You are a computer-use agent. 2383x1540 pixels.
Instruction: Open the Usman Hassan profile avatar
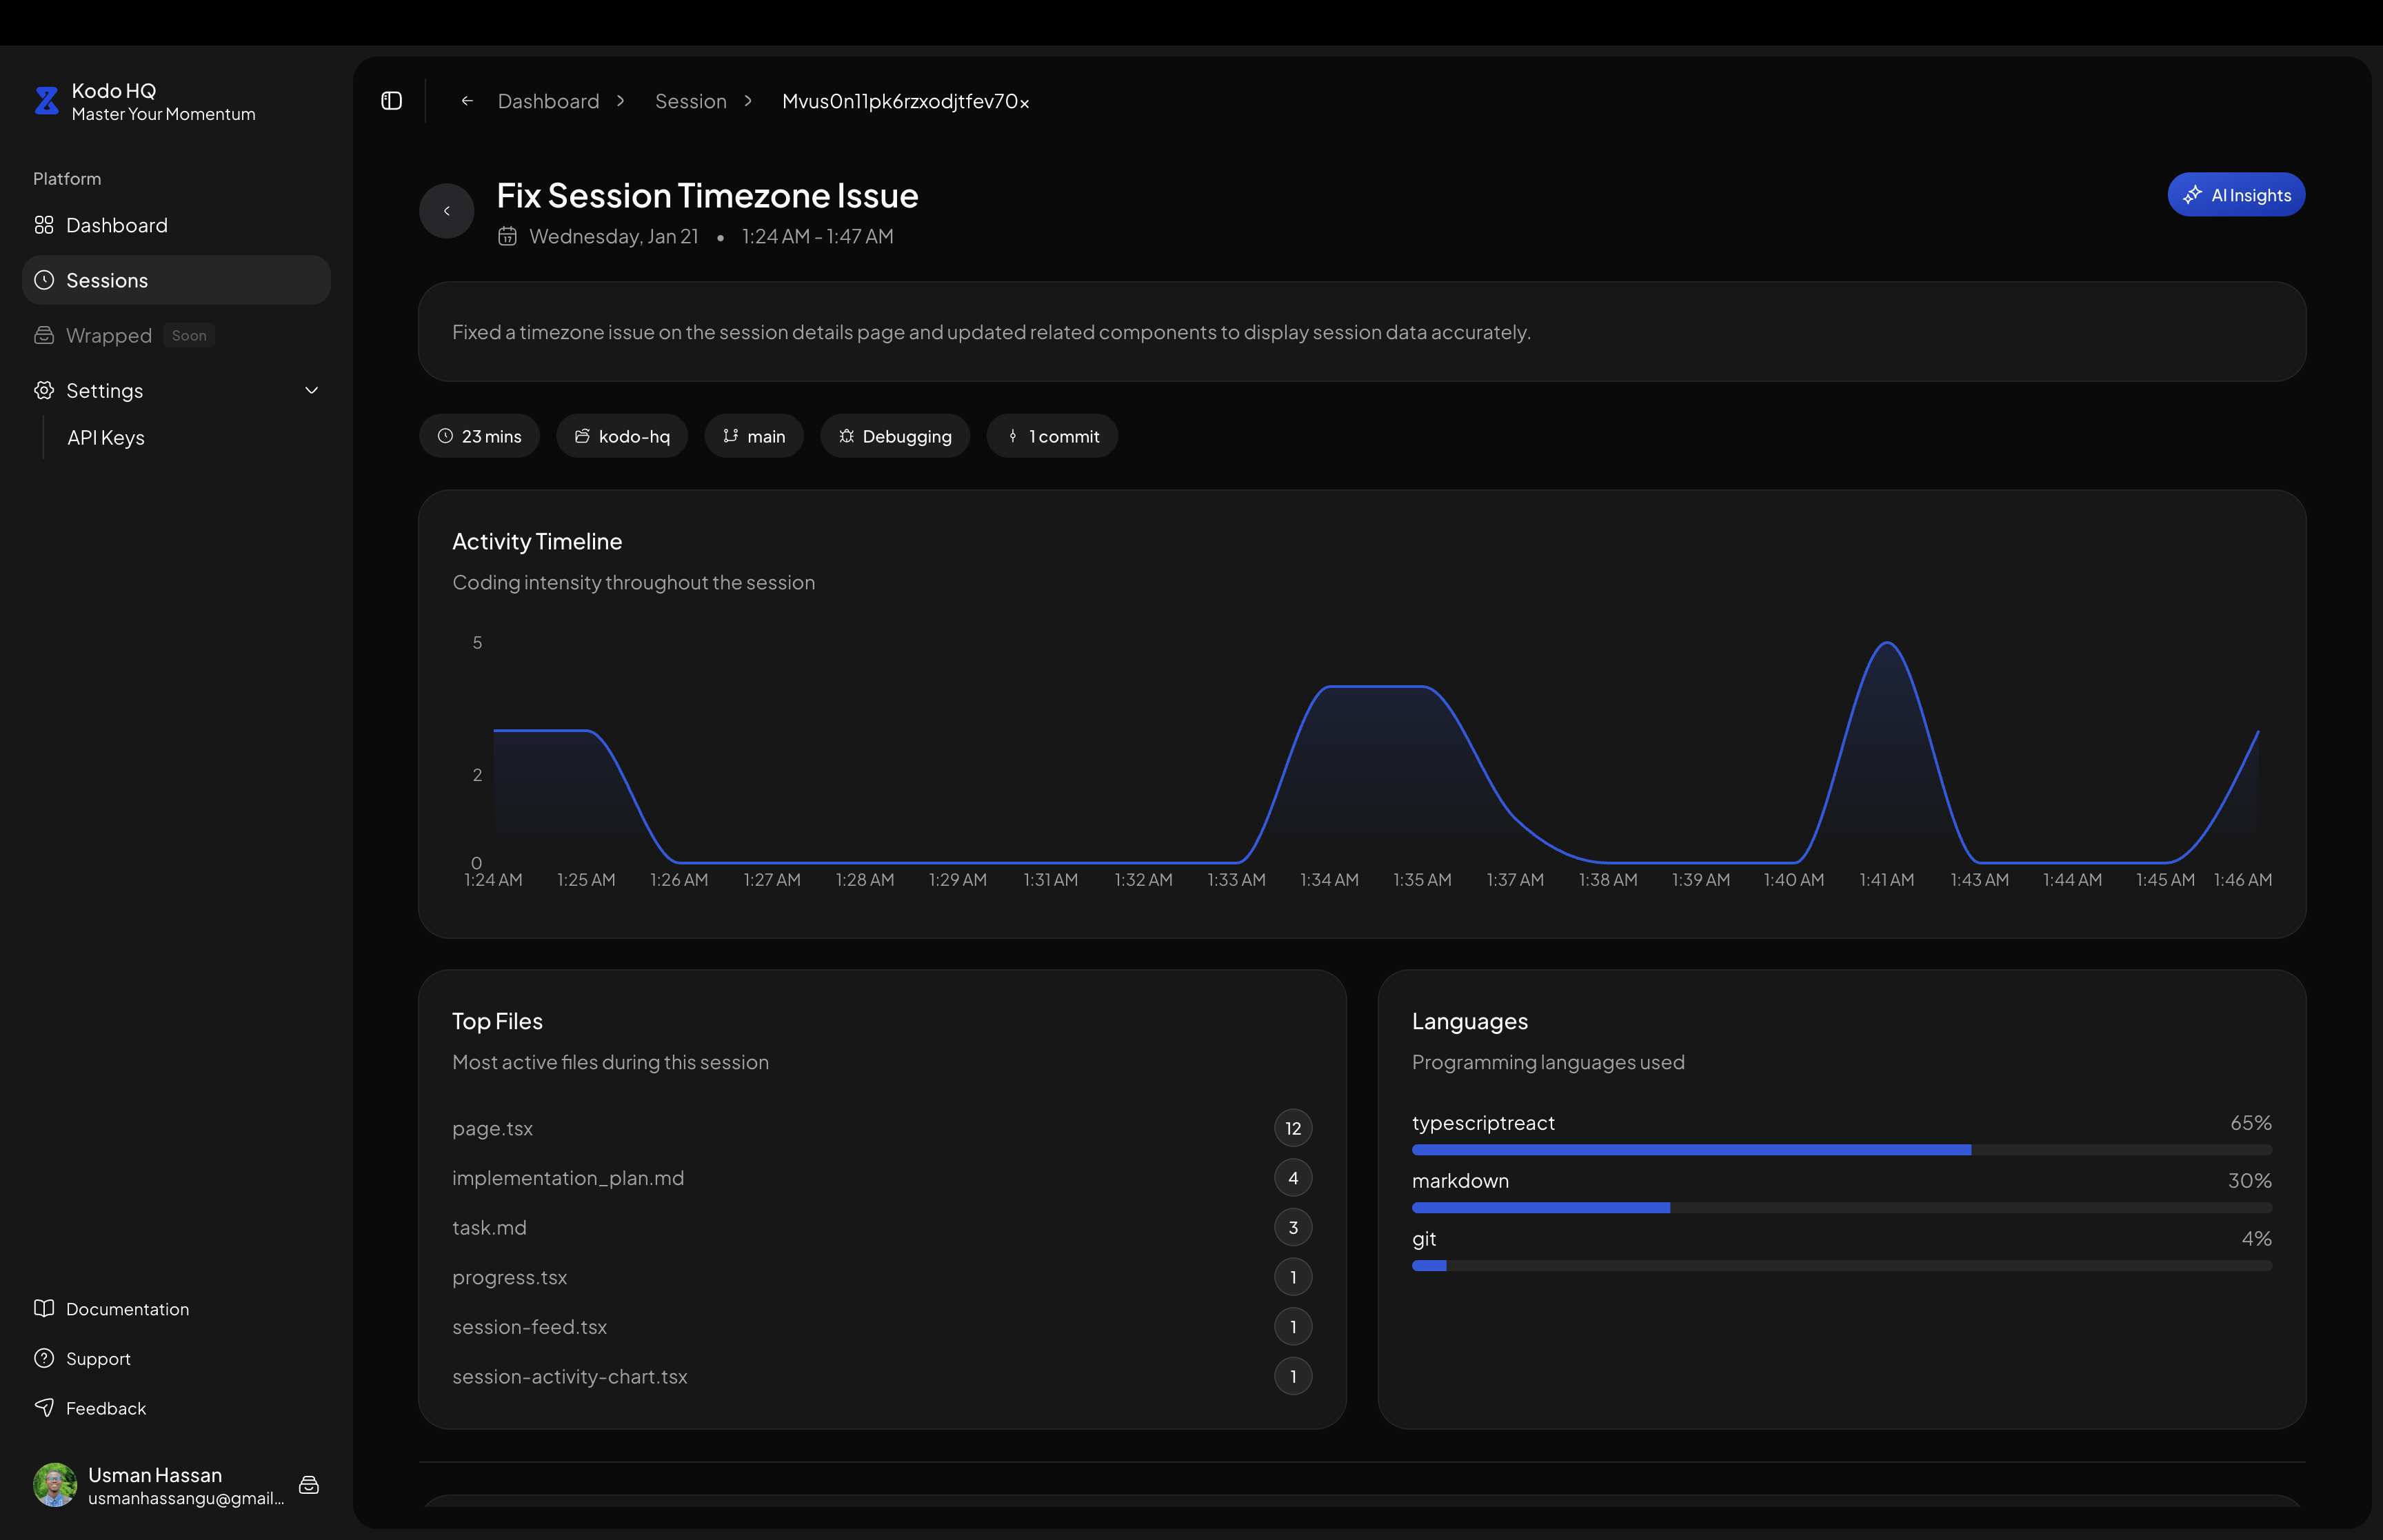pyautogui.click(x=55, y=1485)
